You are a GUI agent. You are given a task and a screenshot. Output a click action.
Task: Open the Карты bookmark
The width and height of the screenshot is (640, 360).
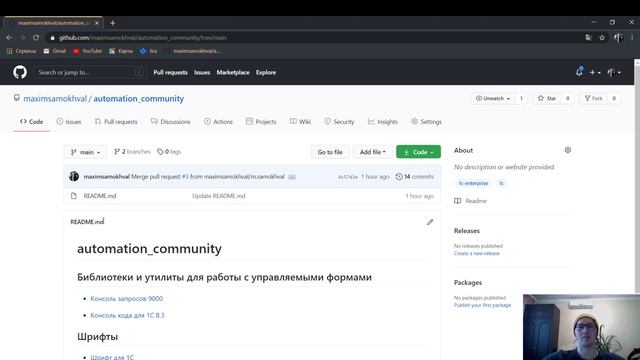121,51
